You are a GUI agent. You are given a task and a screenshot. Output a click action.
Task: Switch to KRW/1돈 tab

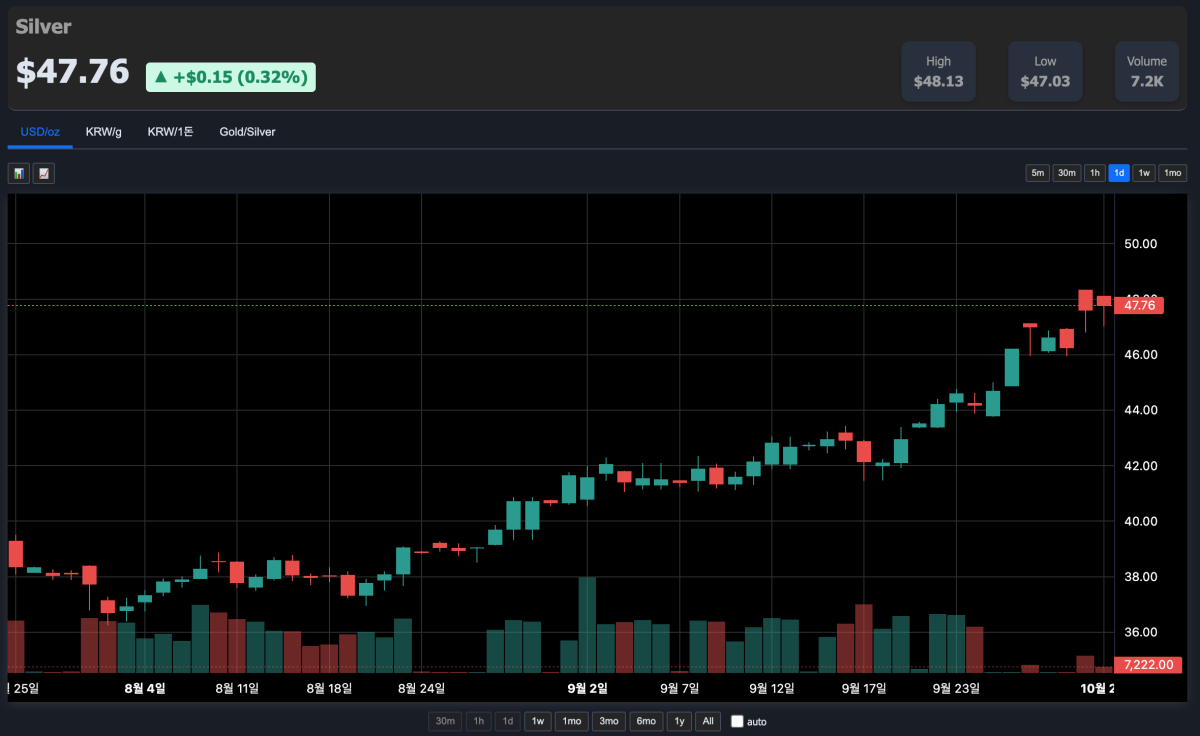tap(171, 132)
